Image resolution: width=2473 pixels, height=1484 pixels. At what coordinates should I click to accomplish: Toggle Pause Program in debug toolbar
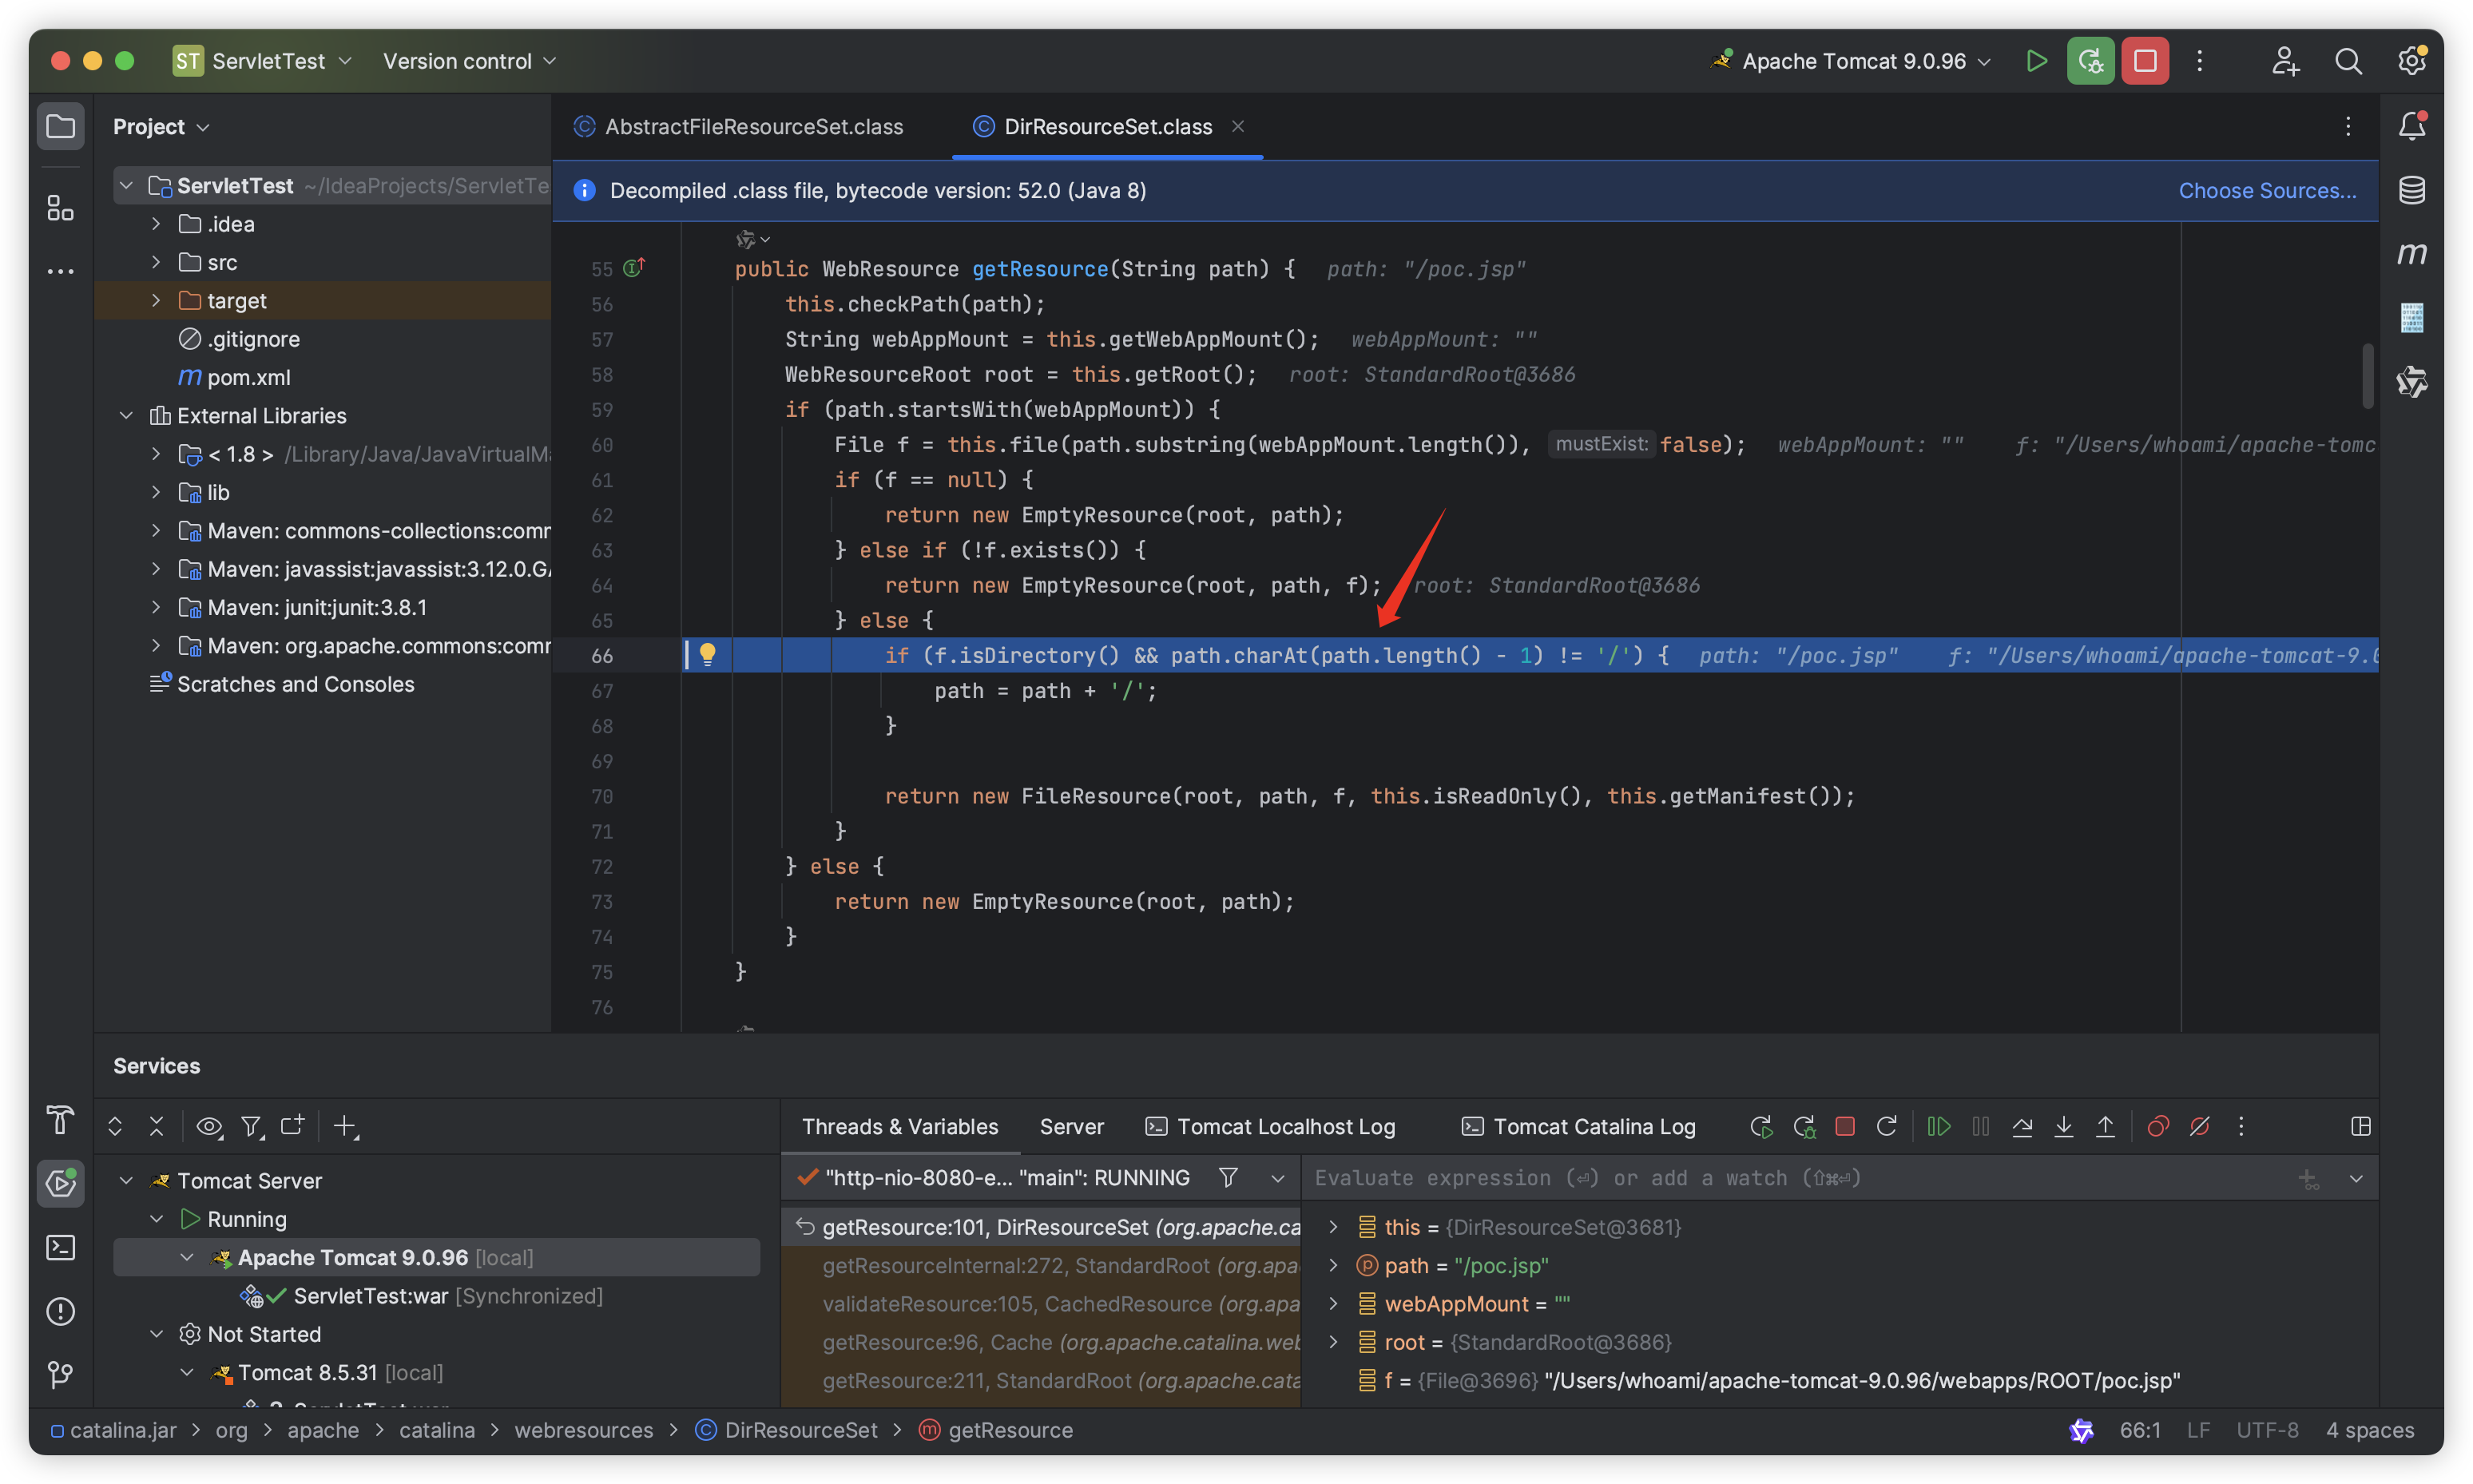[x=1980, y=1126]
